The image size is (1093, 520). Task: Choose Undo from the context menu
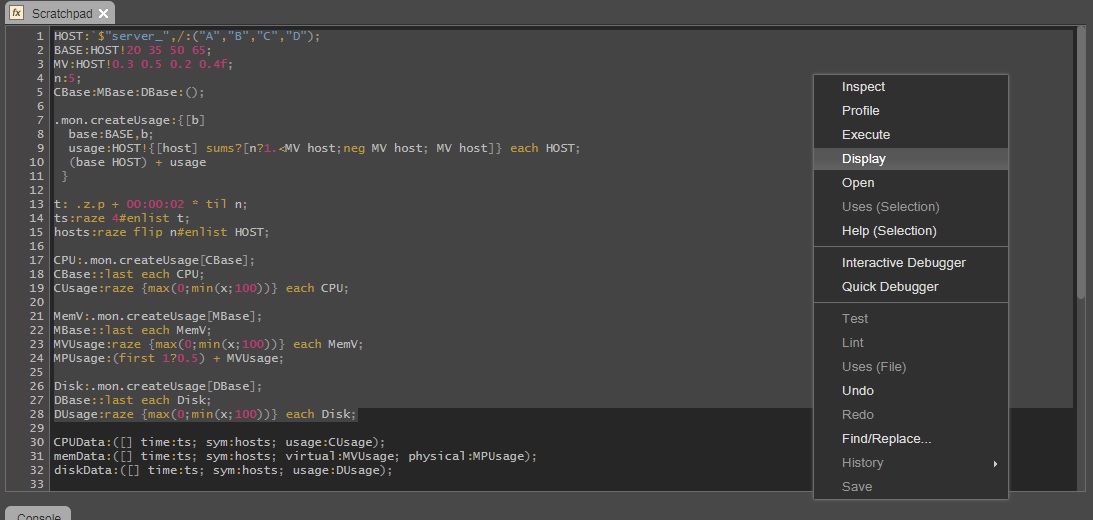[x=910, y=390]
